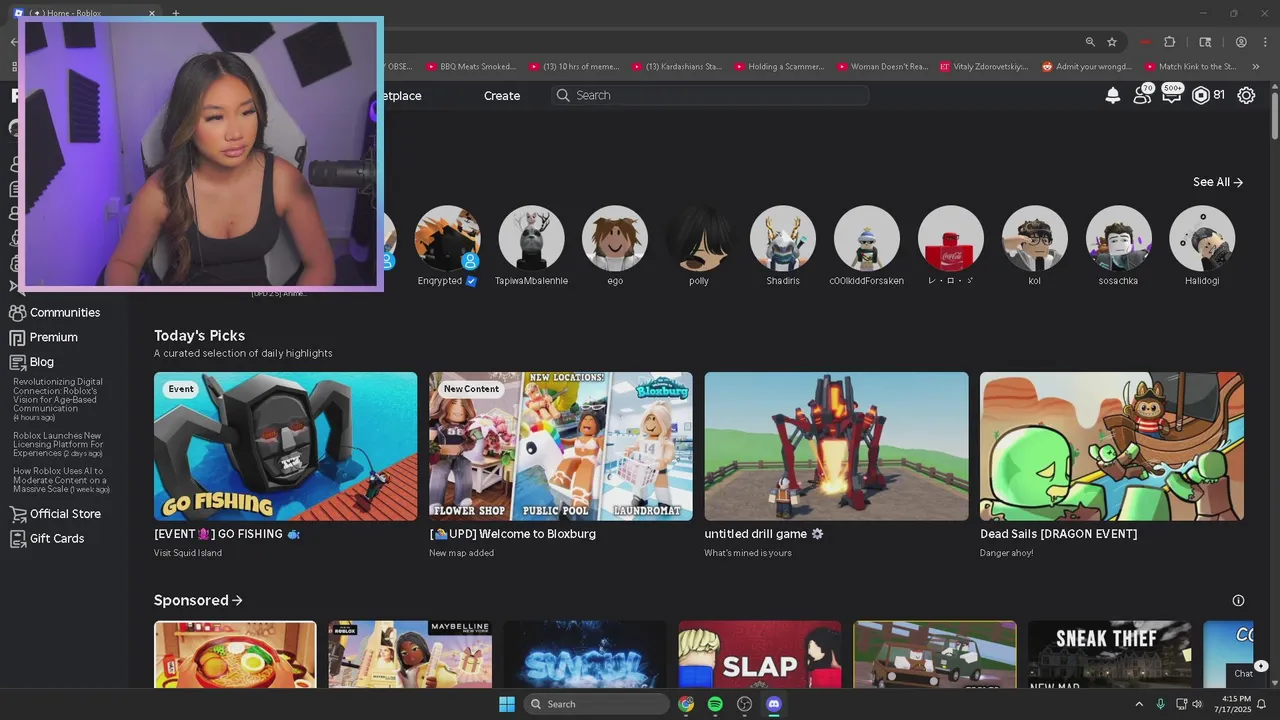This screenshot has width=1280, height=720.
Task: Click the Sponsored info circle icon
Action: (1238, 601)
